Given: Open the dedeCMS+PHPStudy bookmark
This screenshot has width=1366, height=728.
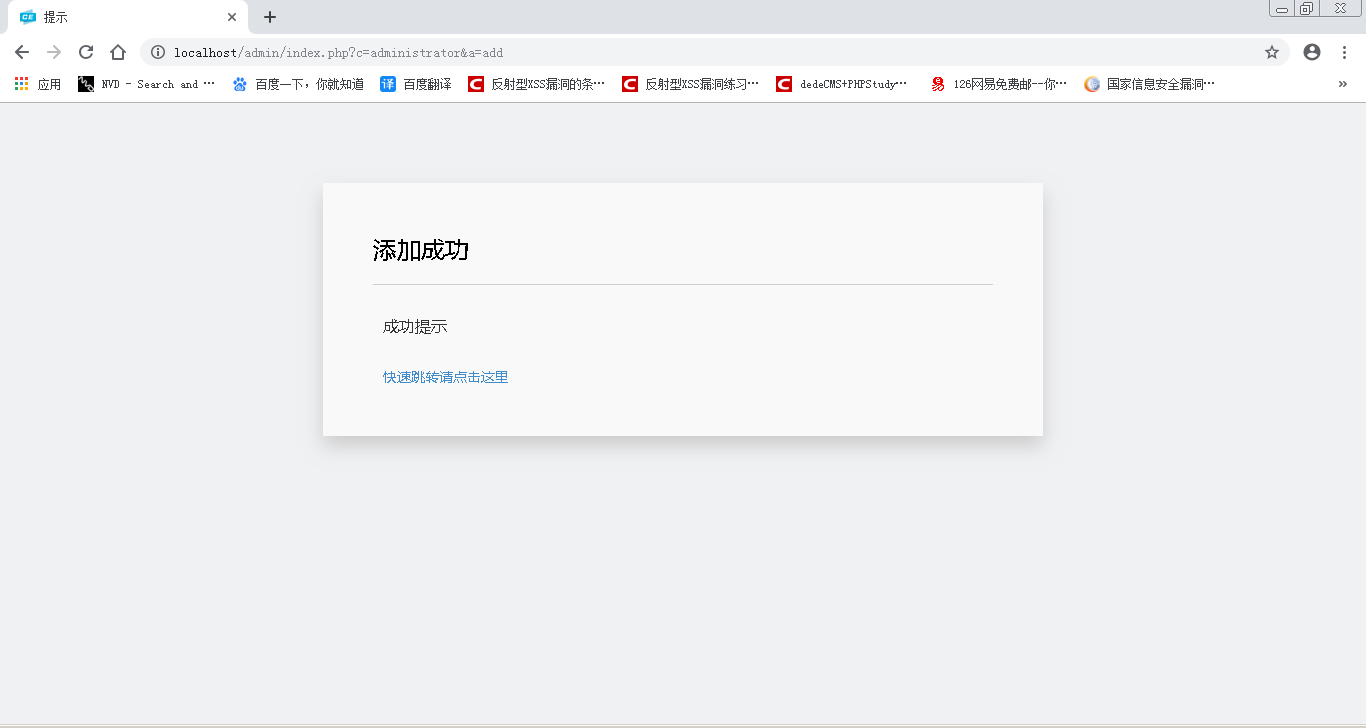Looking at the screenshot, I should click(x=842, y=84).
